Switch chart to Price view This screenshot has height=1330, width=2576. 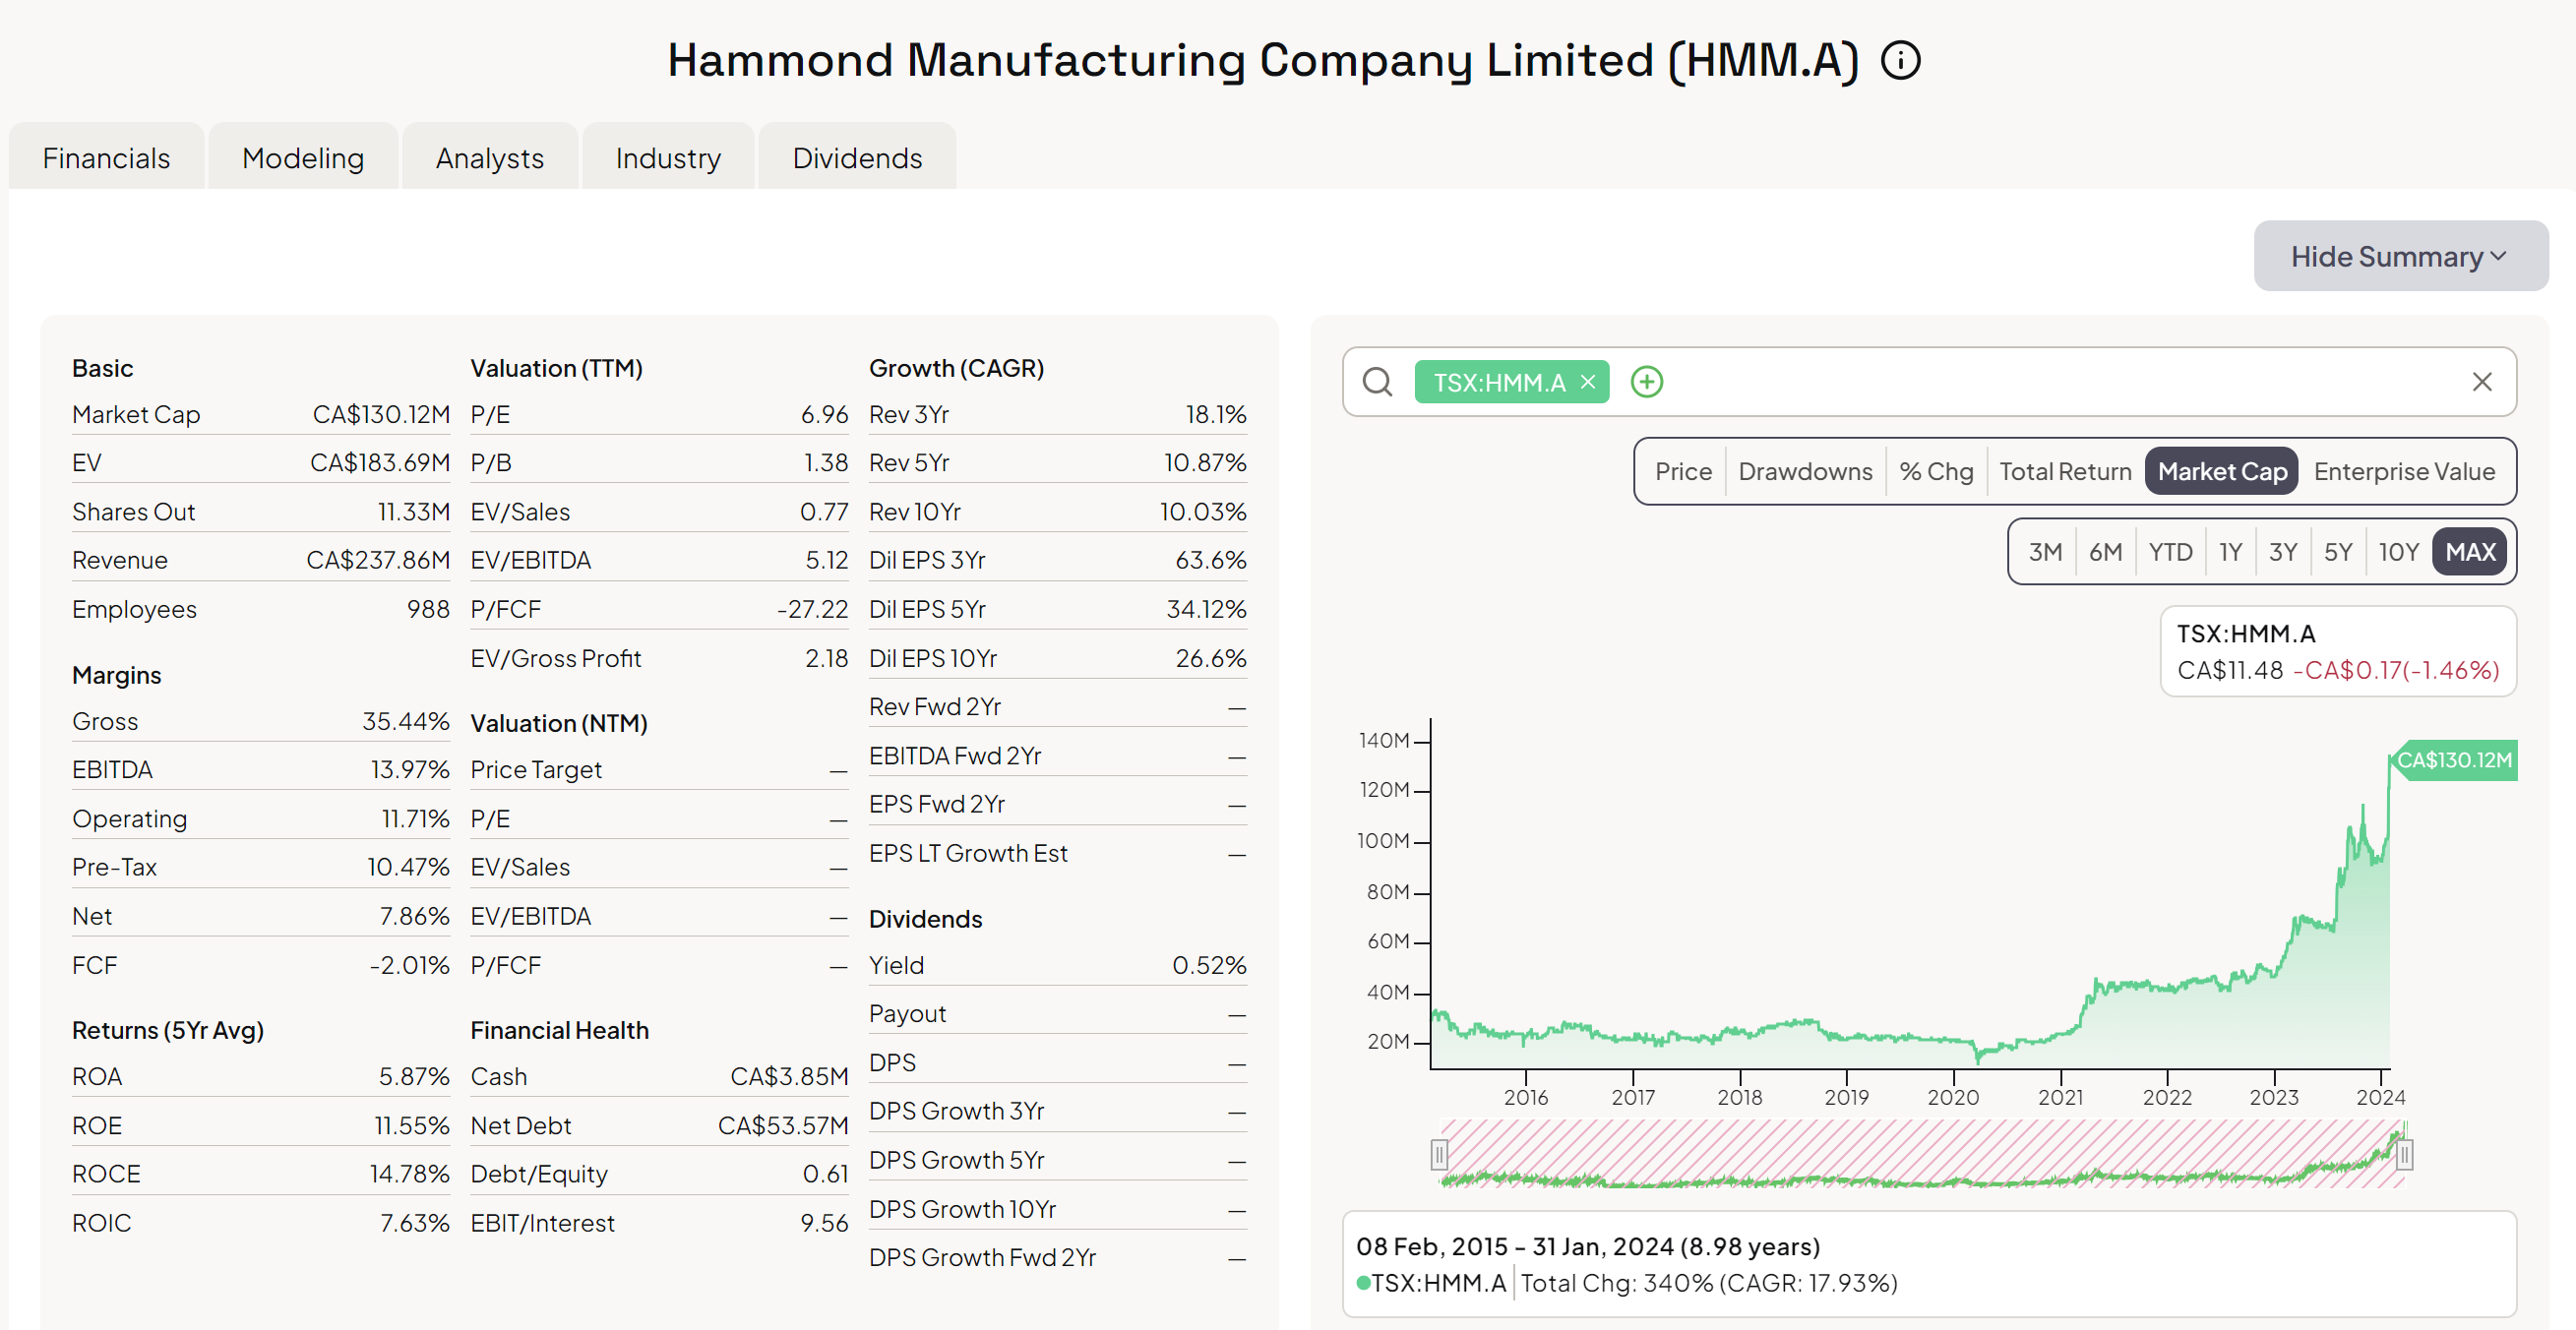point(1682,471)
